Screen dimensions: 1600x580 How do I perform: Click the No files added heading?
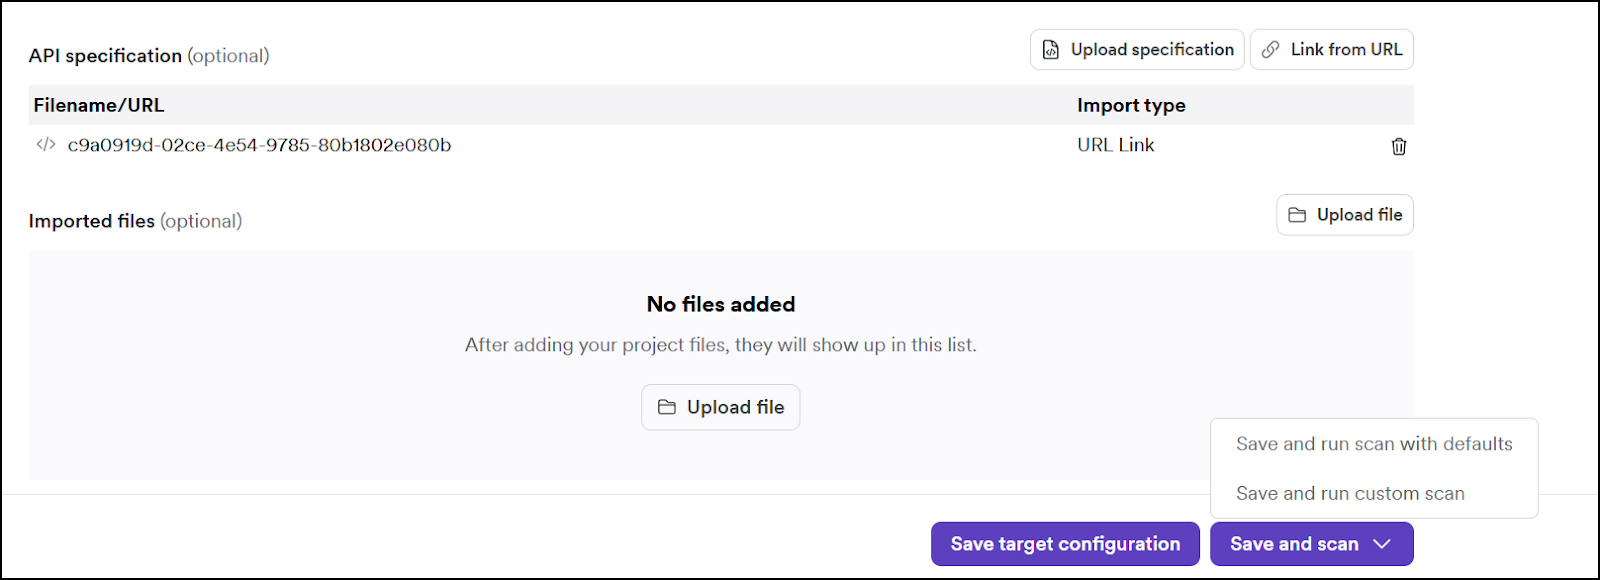tap(721, 304)
